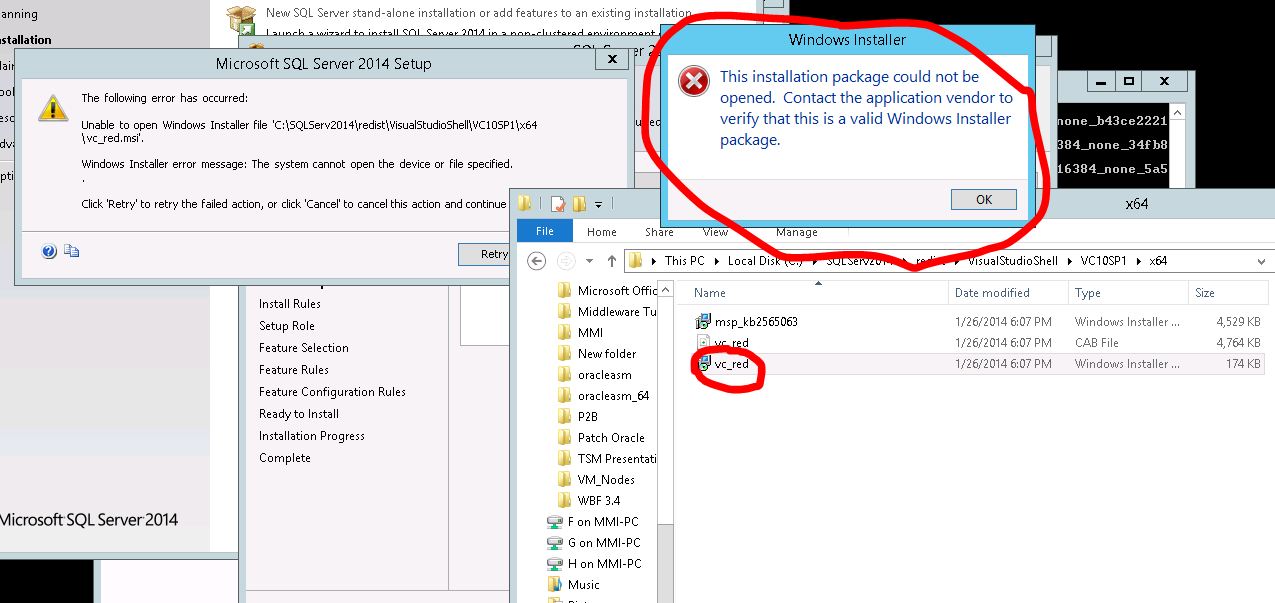The width and height of the screenshot is (1275, 603).
Task: Open the File tab in Explorer
Action: pos(545,231)
